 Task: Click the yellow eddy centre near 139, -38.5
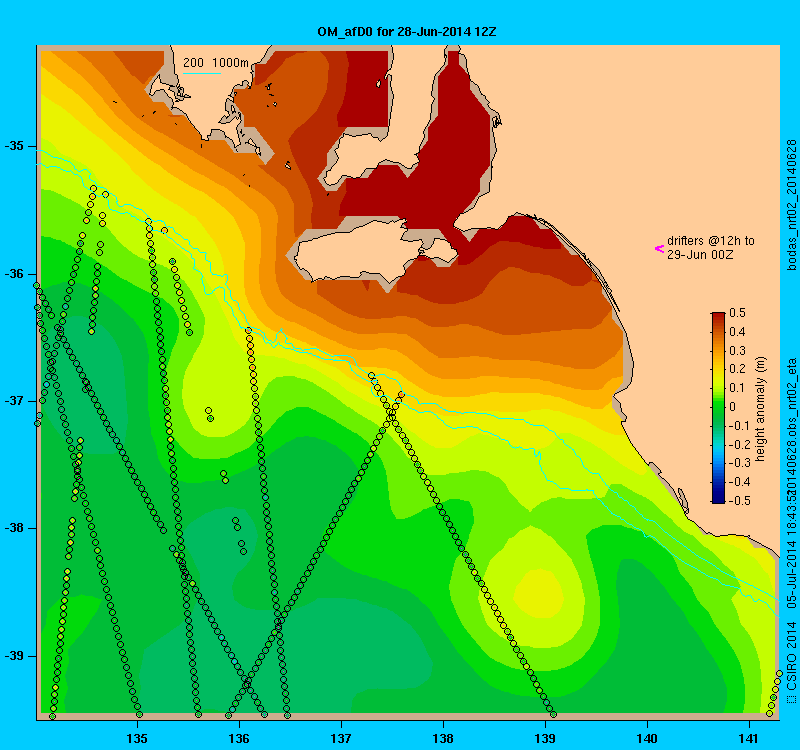538,594
